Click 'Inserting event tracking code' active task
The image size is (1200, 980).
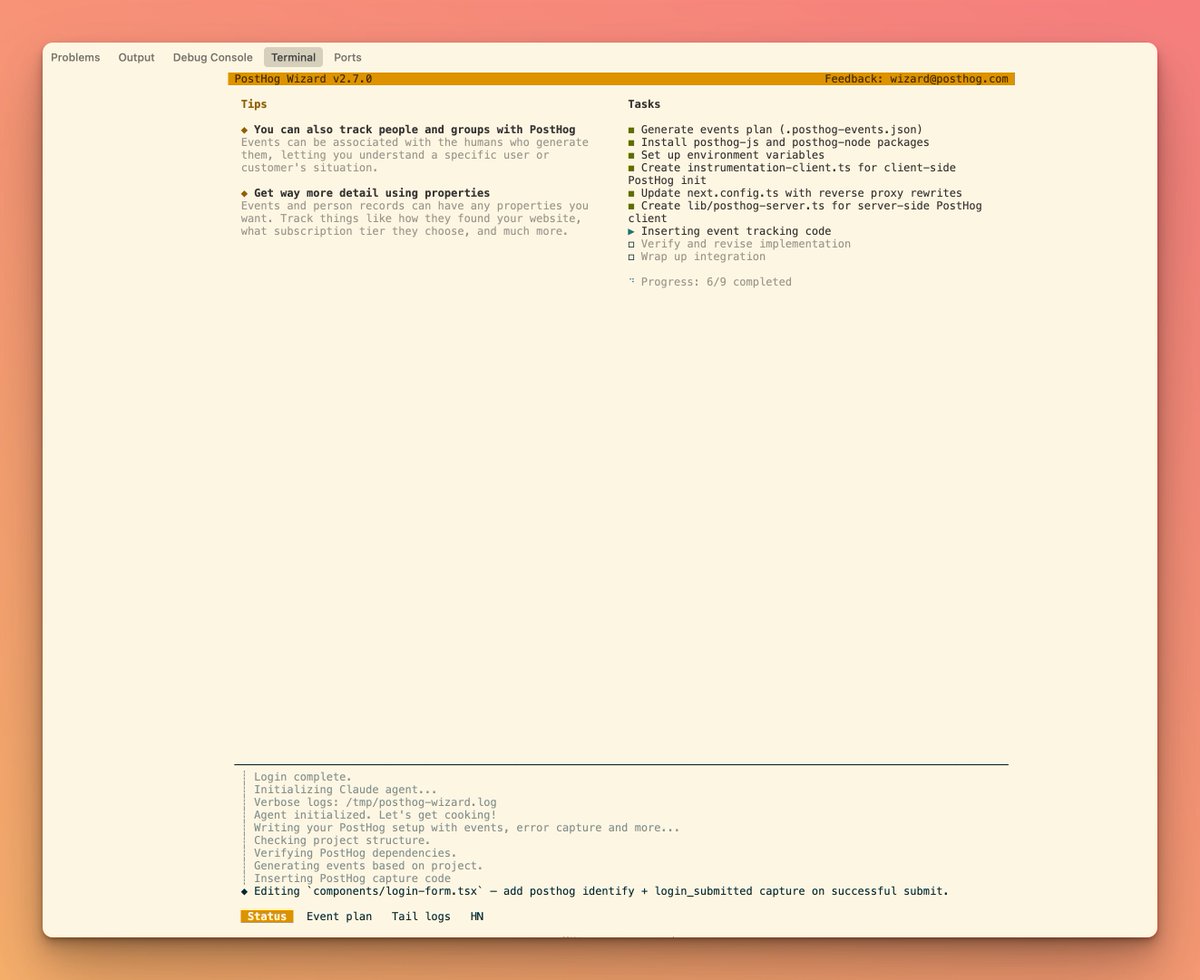pos(736,231)
